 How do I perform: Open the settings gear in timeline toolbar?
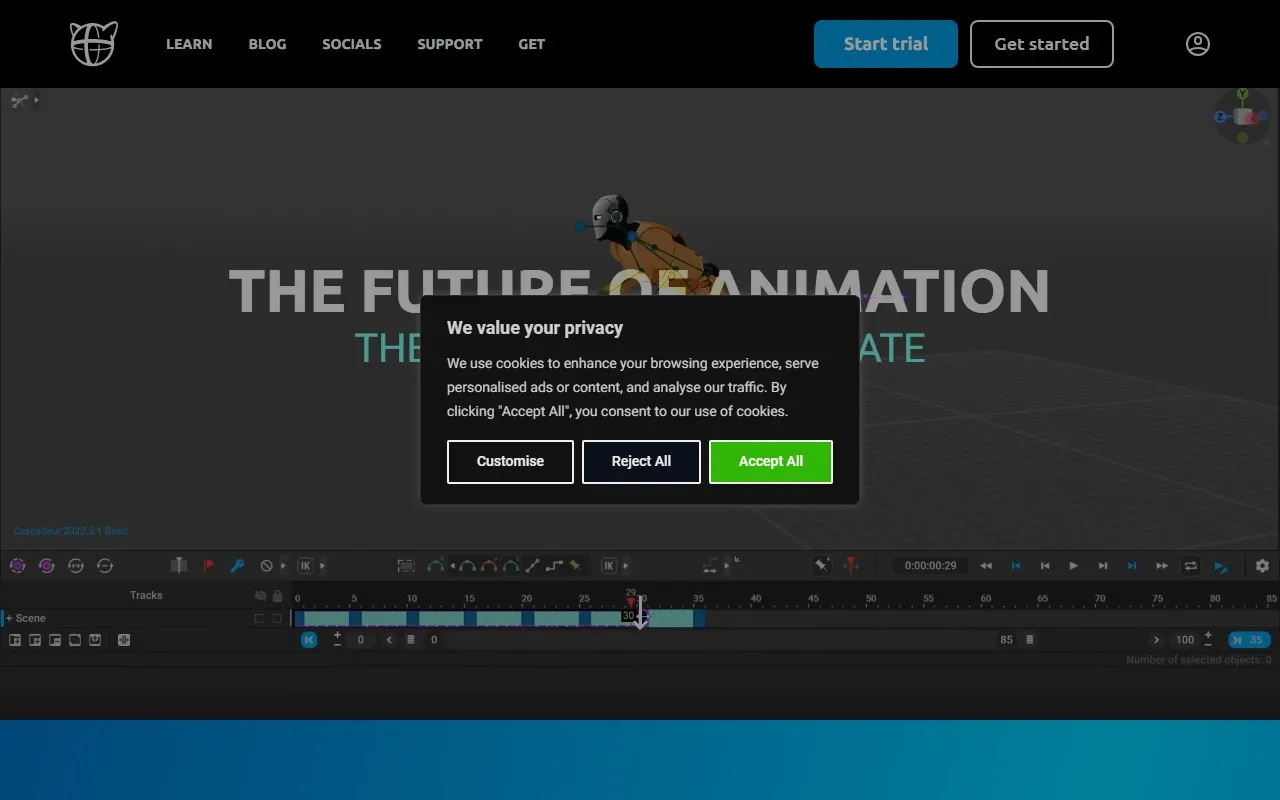pyautogui.click(x=1262, y=566)
